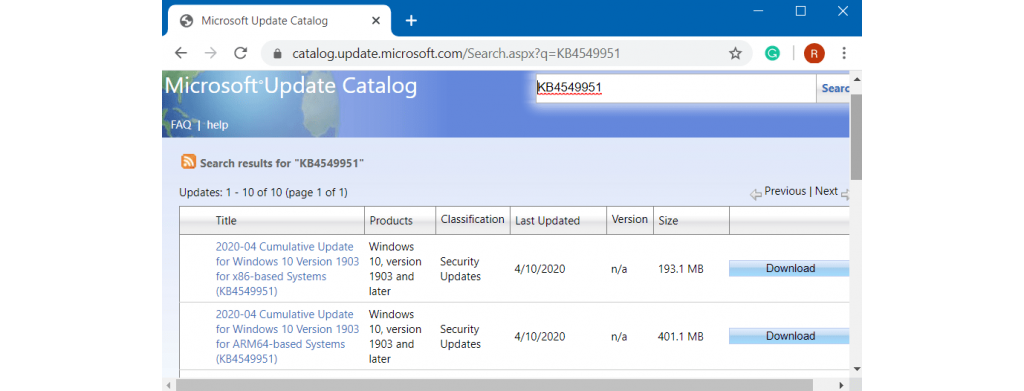
Task: Click the vertical scrollbar up arrow
Action: [x=856, y=79]
